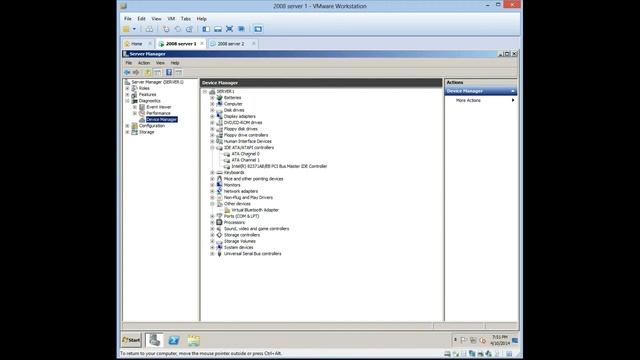
Task: Open the VMware power dropdown arrow
Action: click(x=134, y=29)
